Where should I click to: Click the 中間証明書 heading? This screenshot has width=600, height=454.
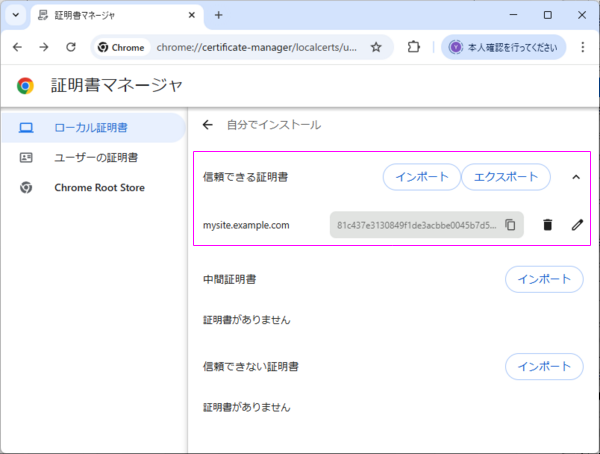229,279
